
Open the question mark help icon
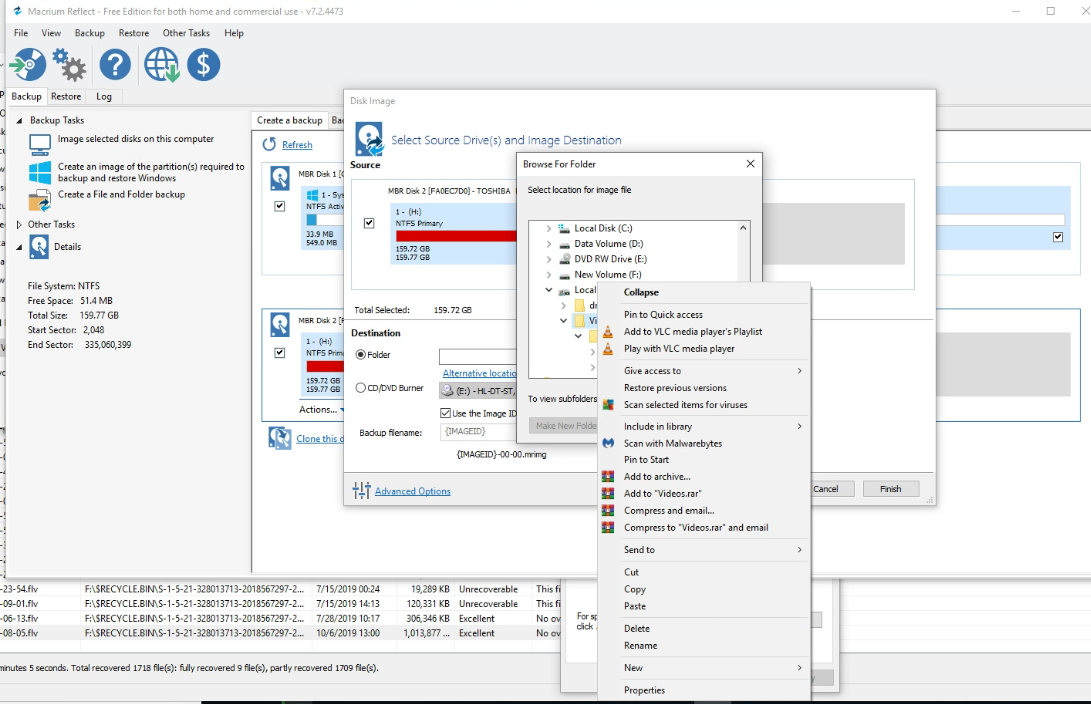coord(115,65)
